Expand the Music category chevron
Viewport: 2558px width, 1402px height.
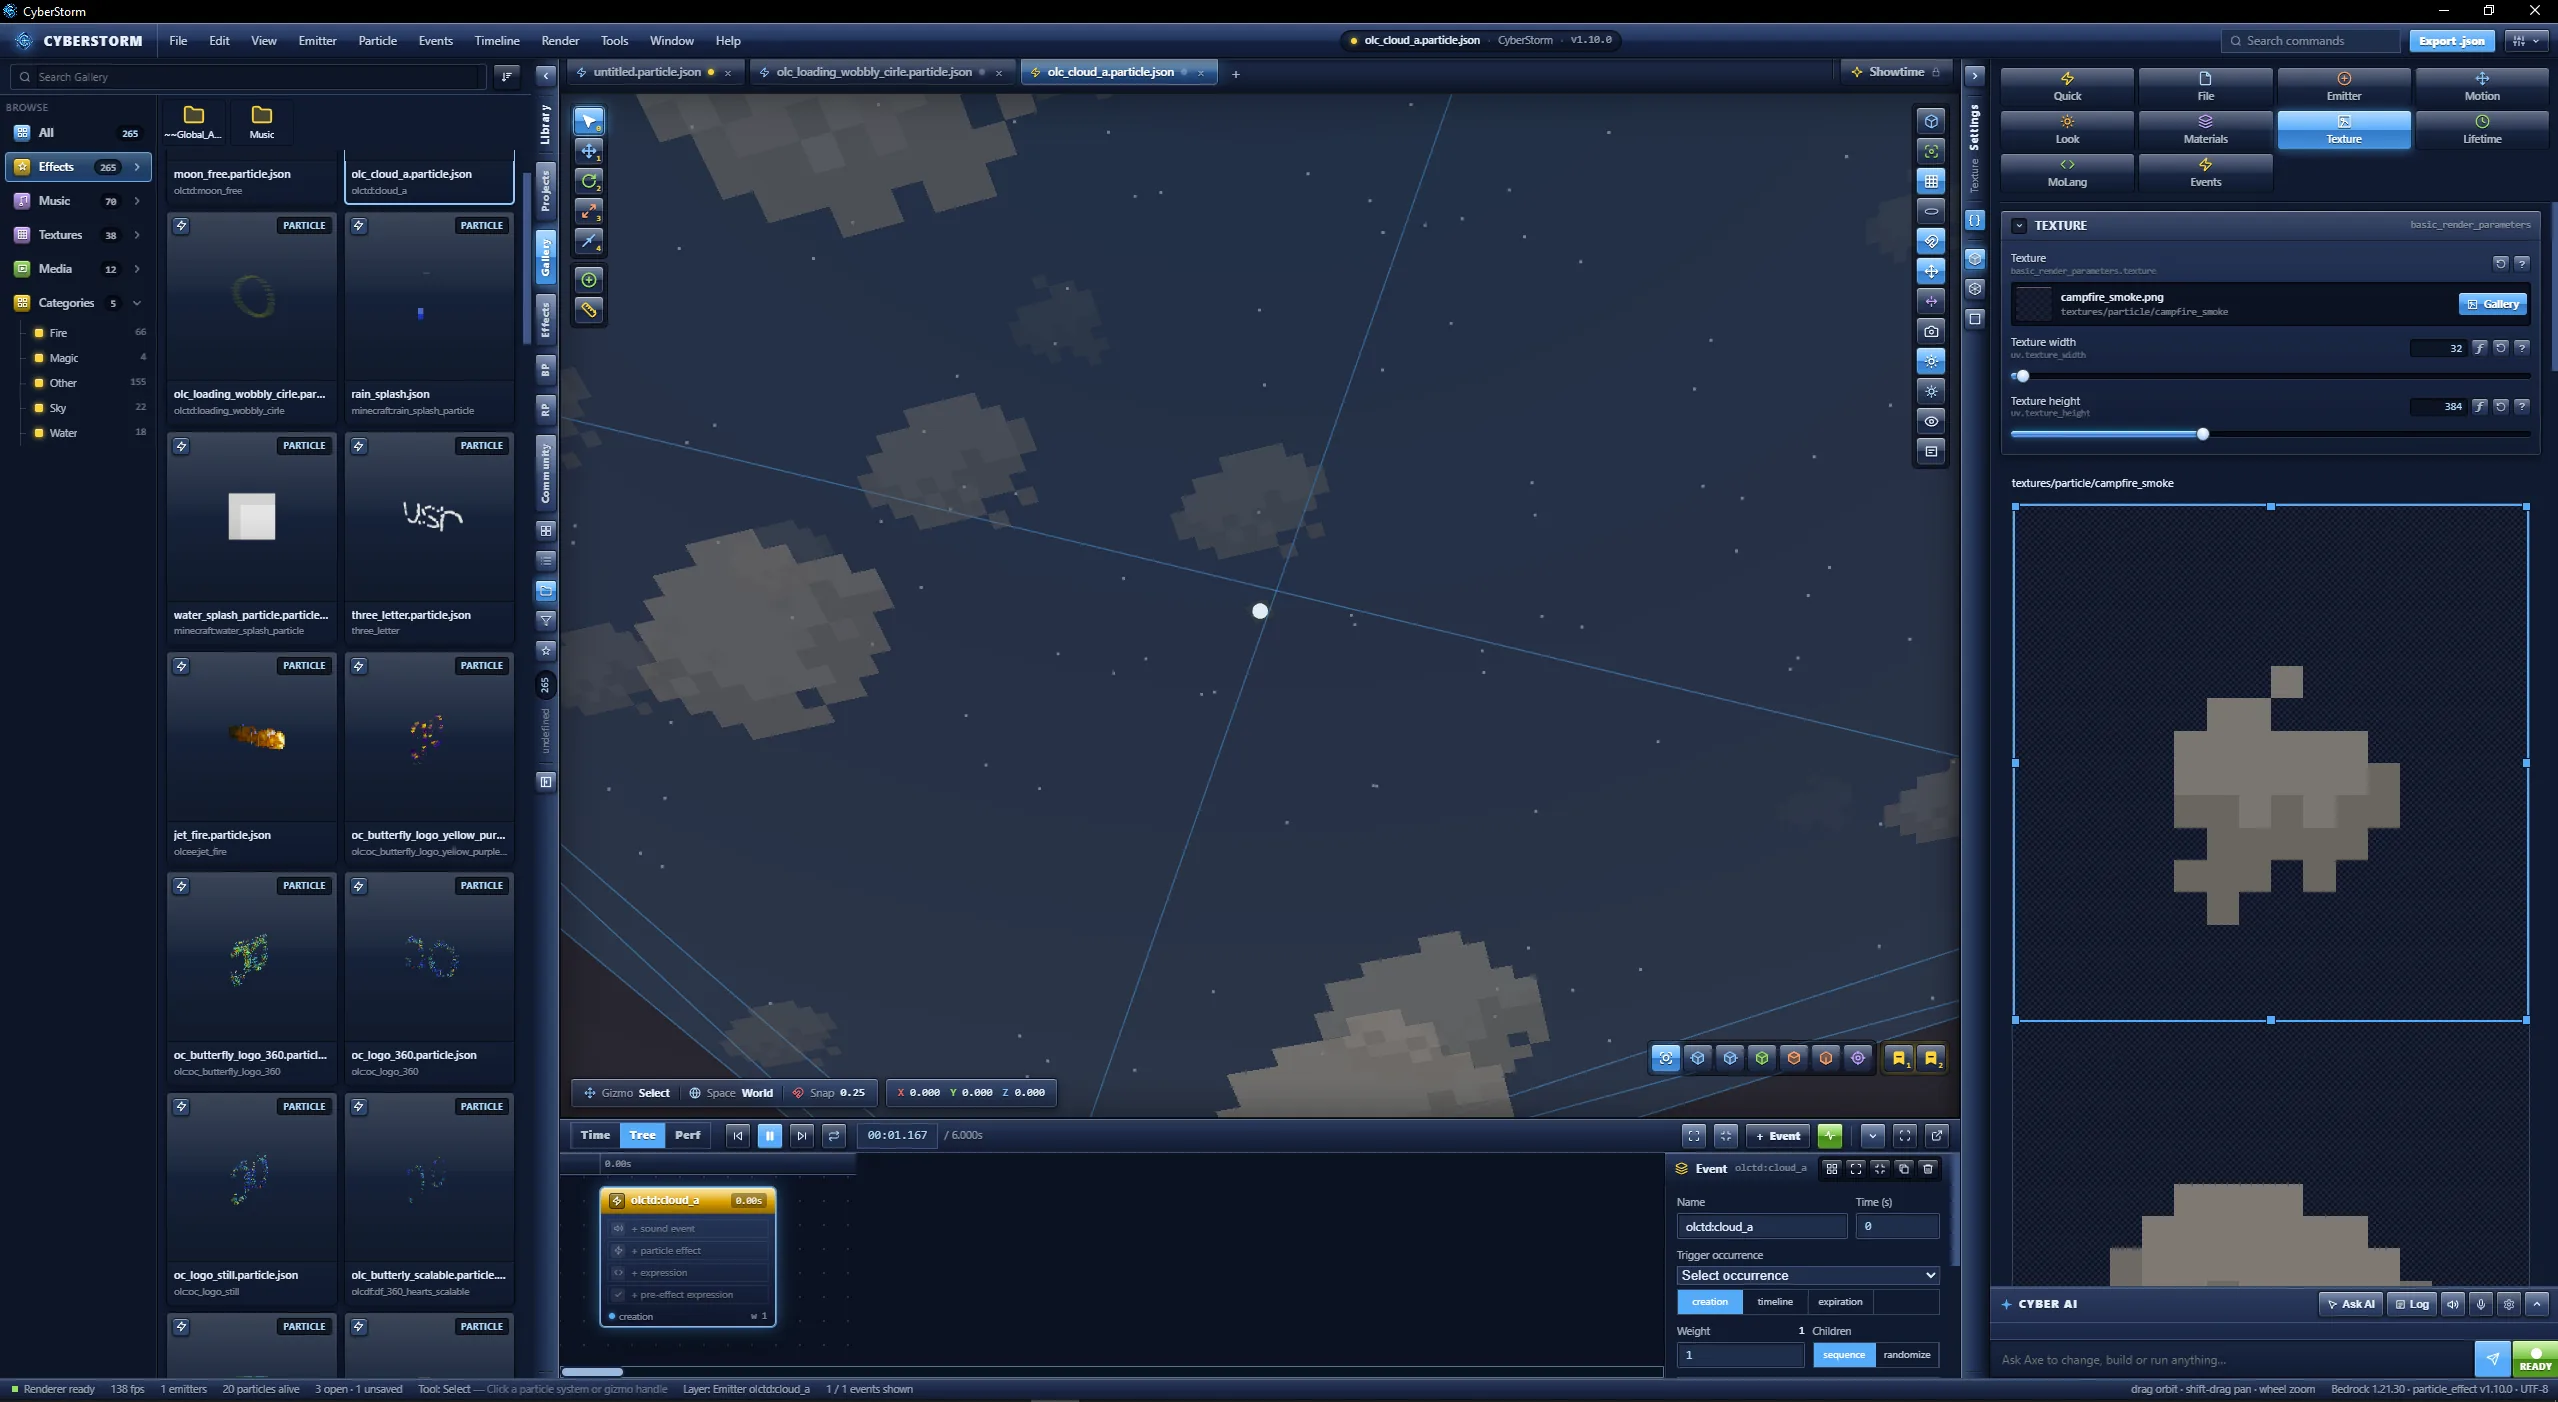coord(137,201)
